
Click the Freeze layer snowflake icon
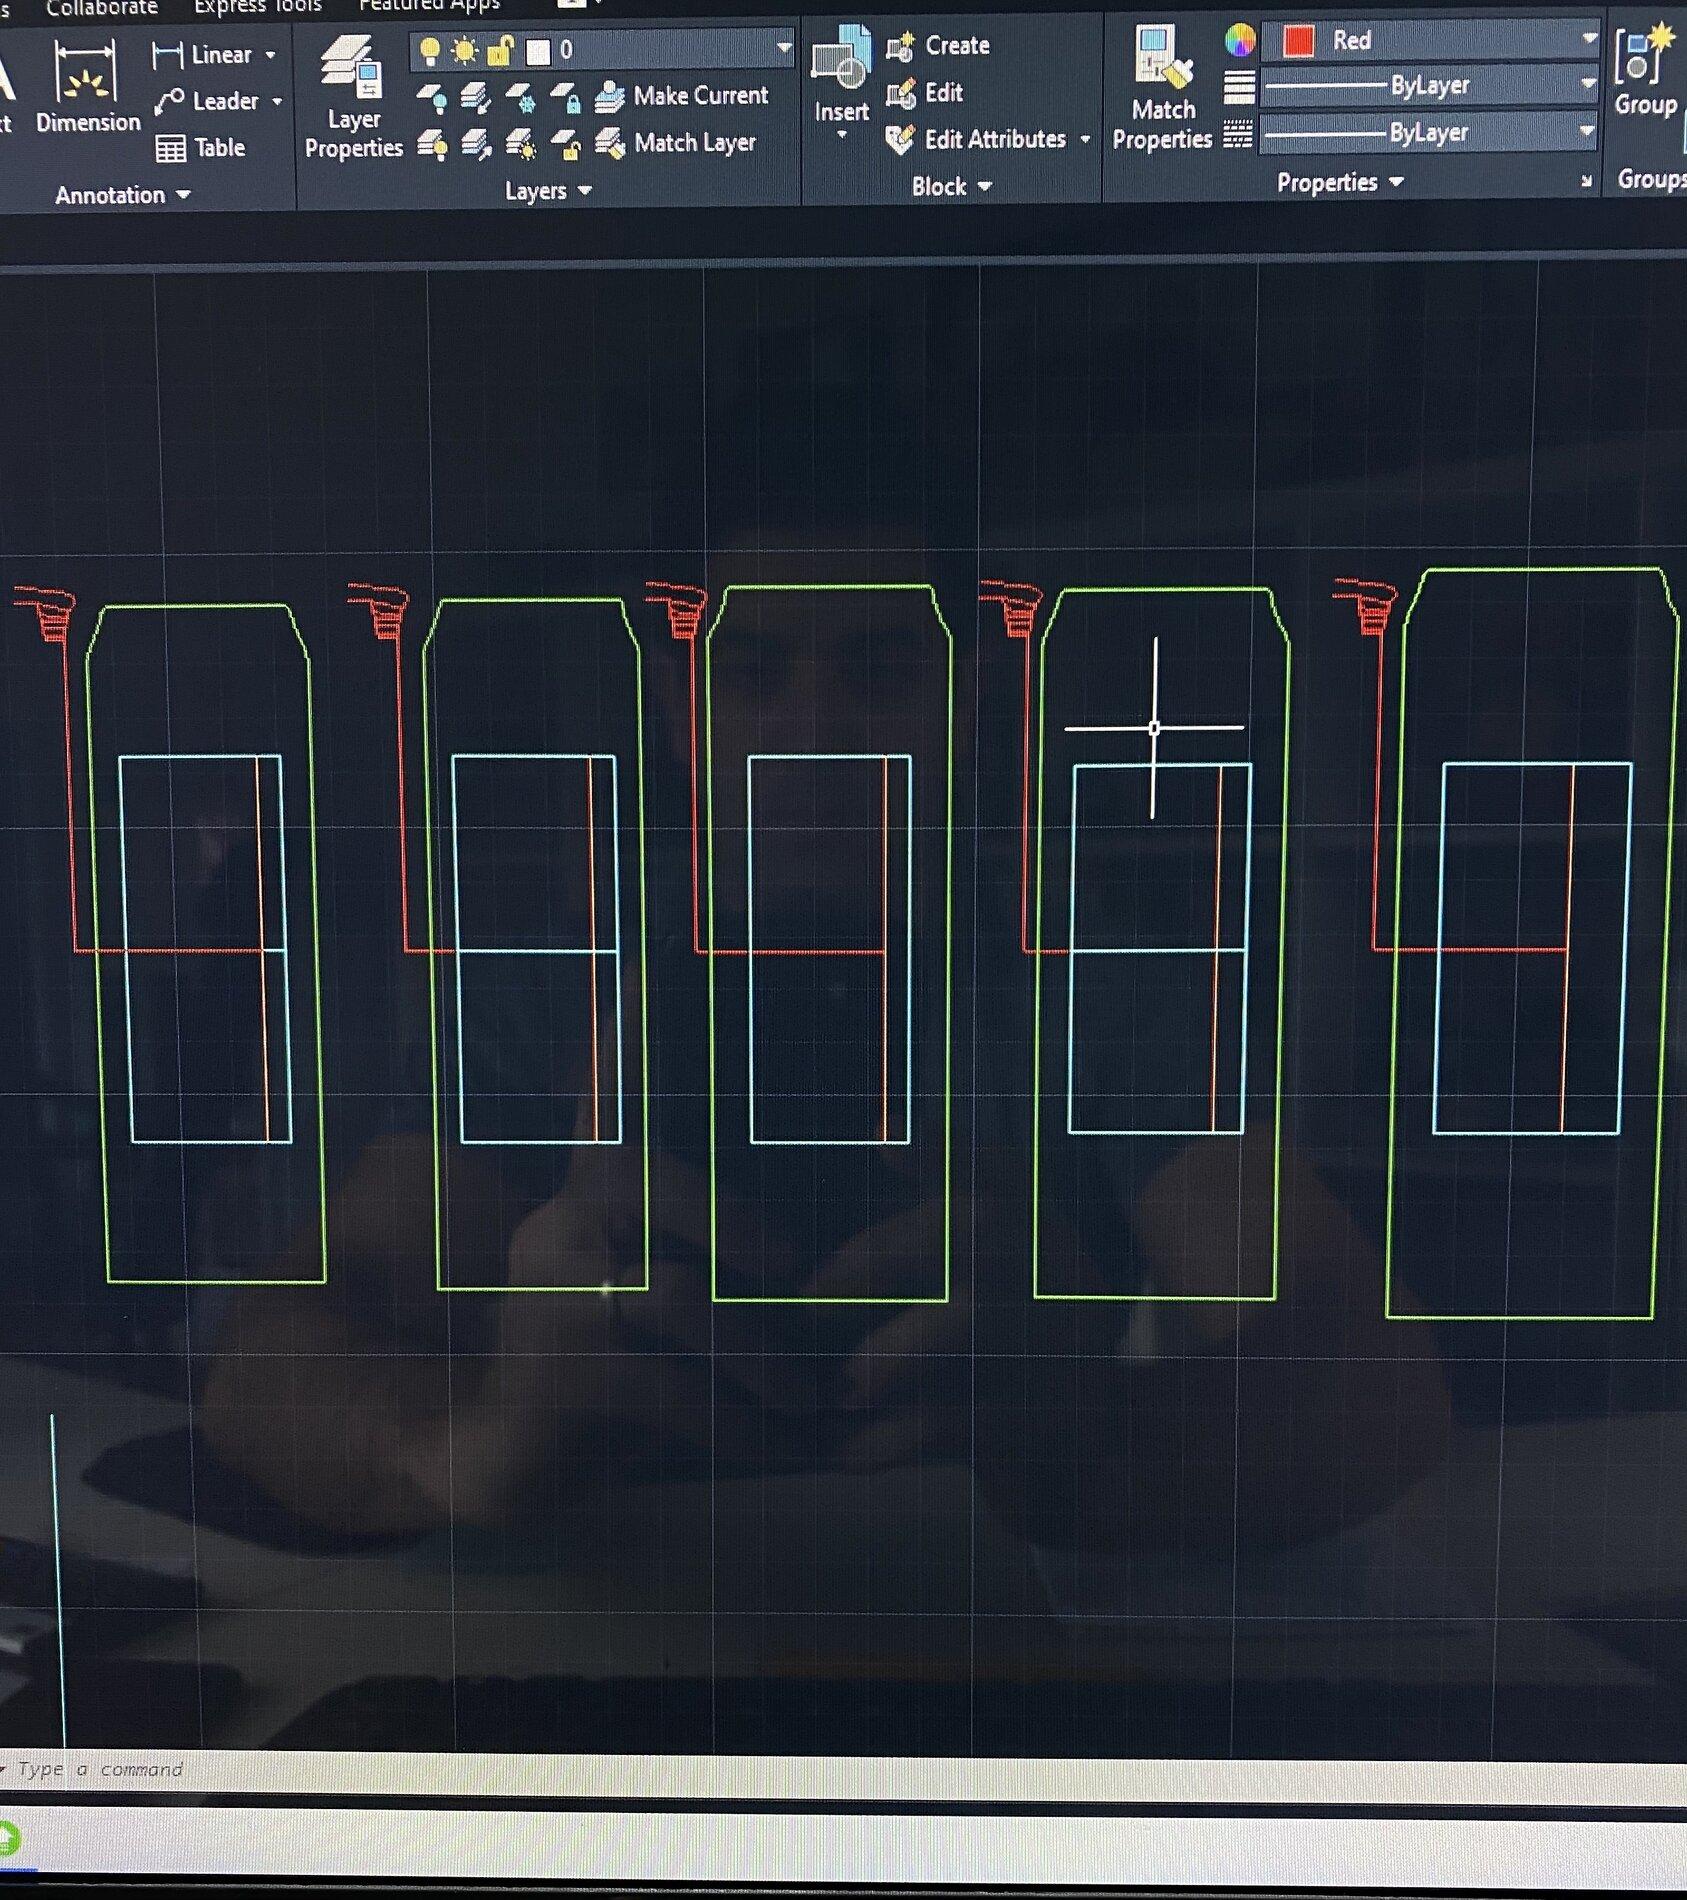tap(521, 98)
